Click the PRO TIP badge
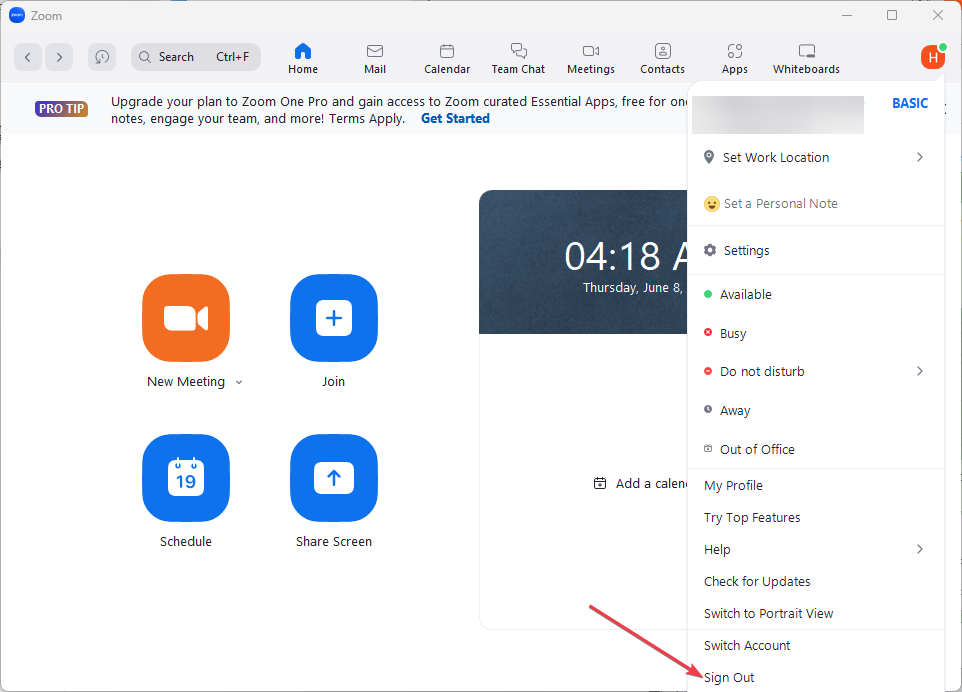Screen dimensions: 962x692 coord(61,109)
